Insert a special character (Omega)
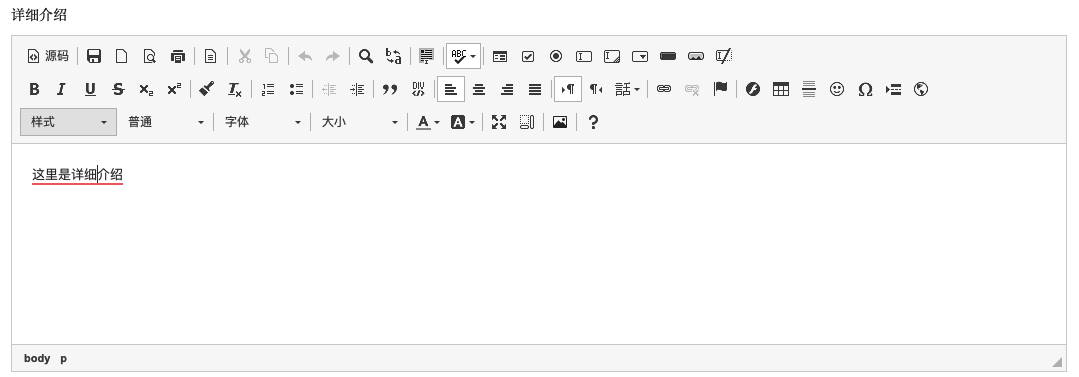Viewport: 1079px width, 377px height. pos(865,89)
